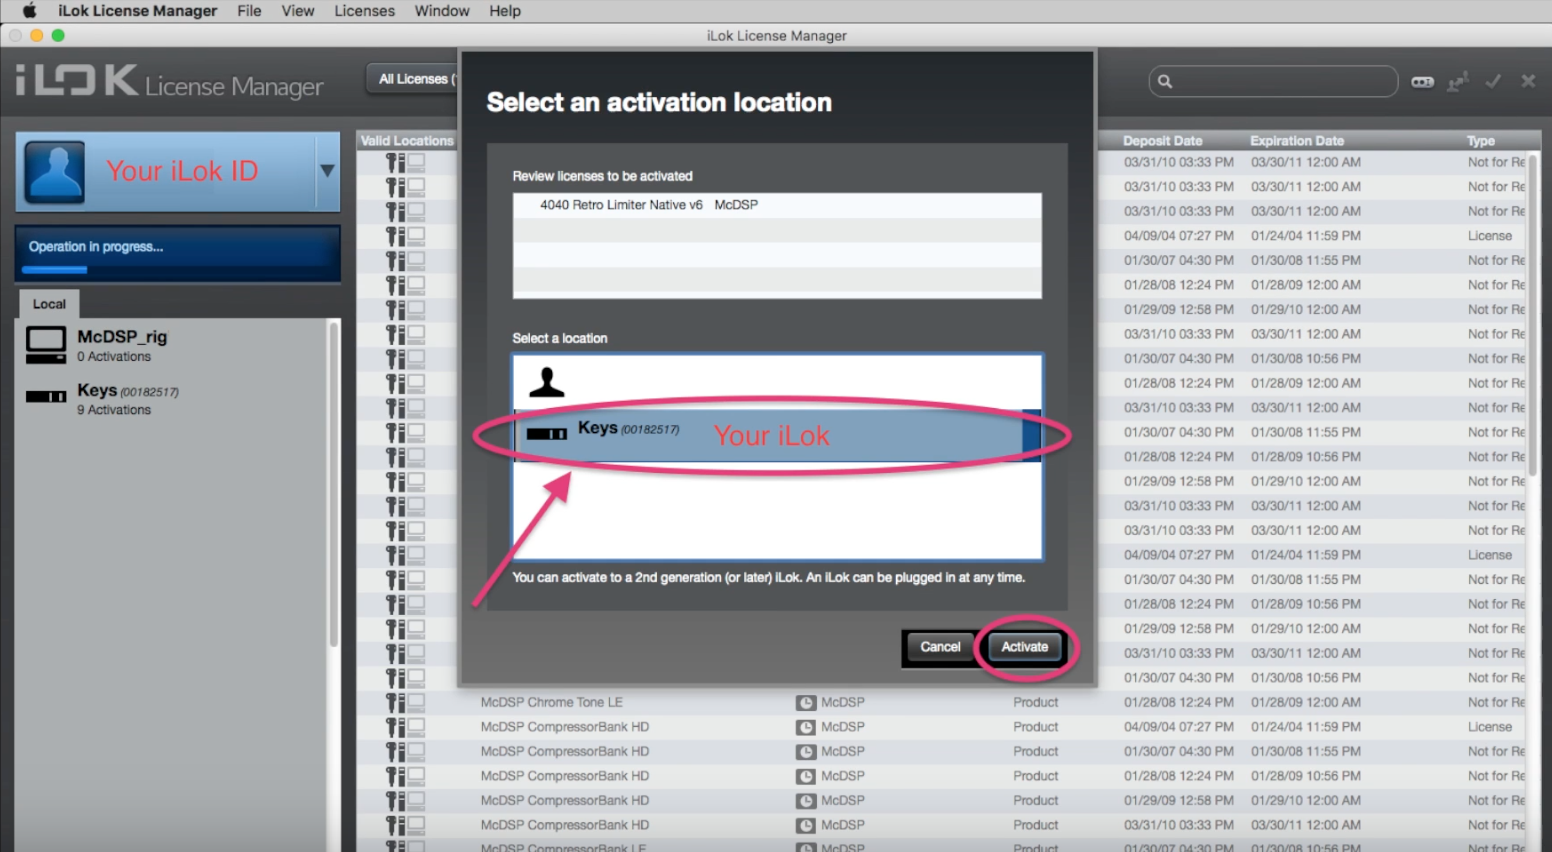
Task: Click the sidebar locations vertical scrollbar
Action: pyautogui.click(x=334, y=483)
